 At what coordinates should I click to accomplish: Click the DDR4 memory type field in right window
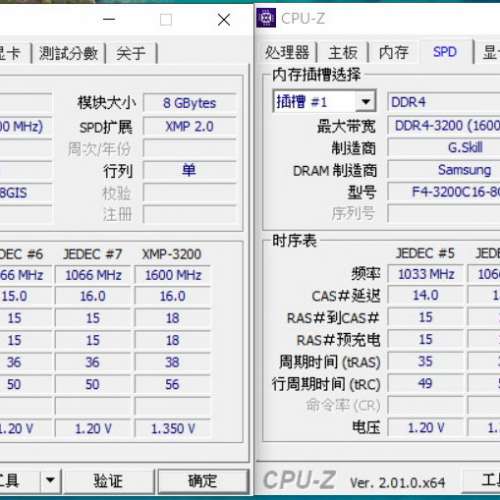[x=443, y=102]
